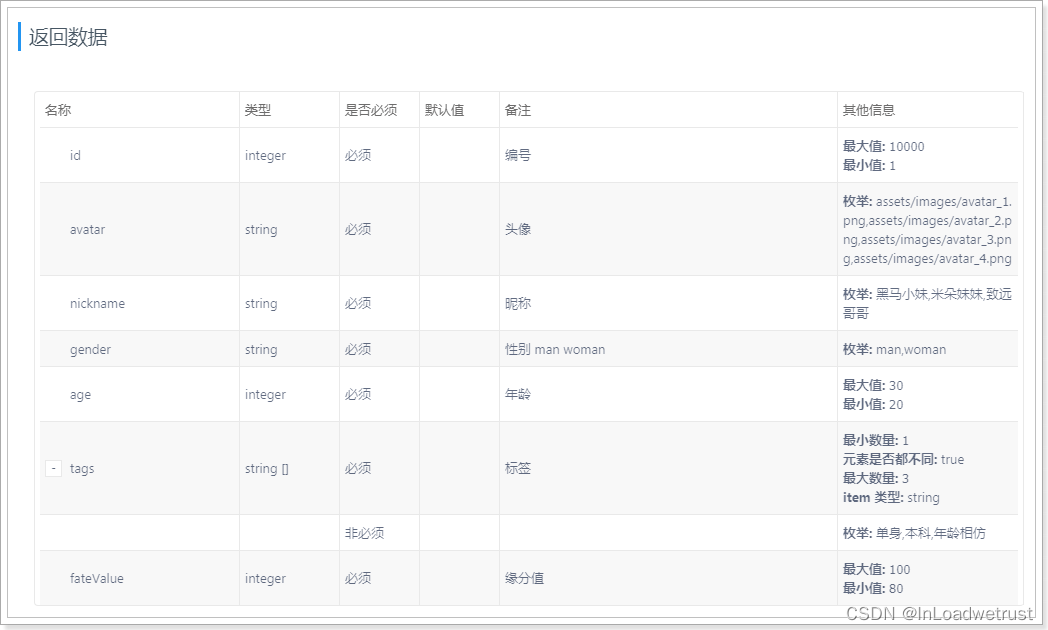Select the nickname field name

(x=98, y=303)
